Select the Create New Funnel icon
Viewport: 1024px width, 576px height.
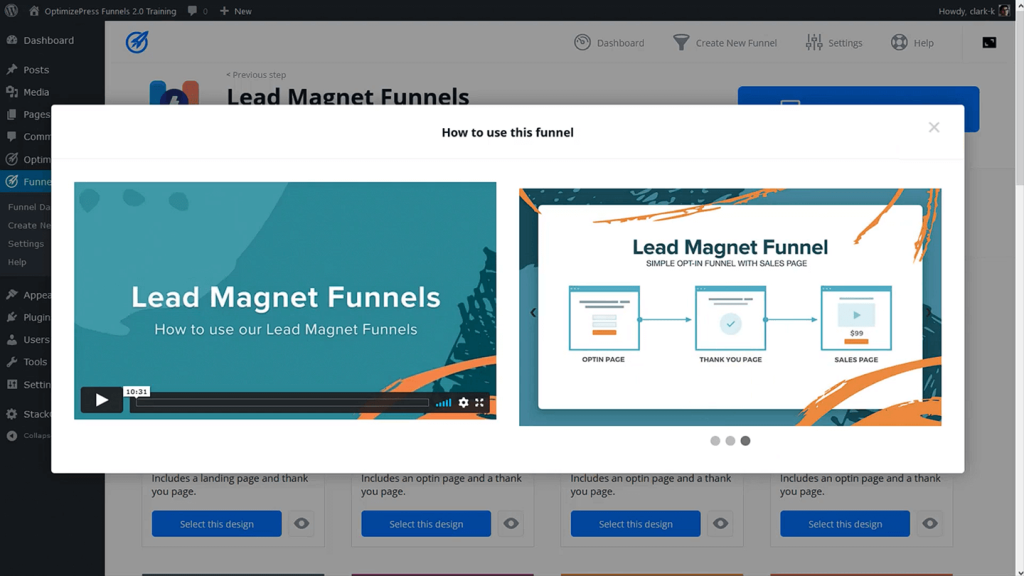(x=682, y=42)
